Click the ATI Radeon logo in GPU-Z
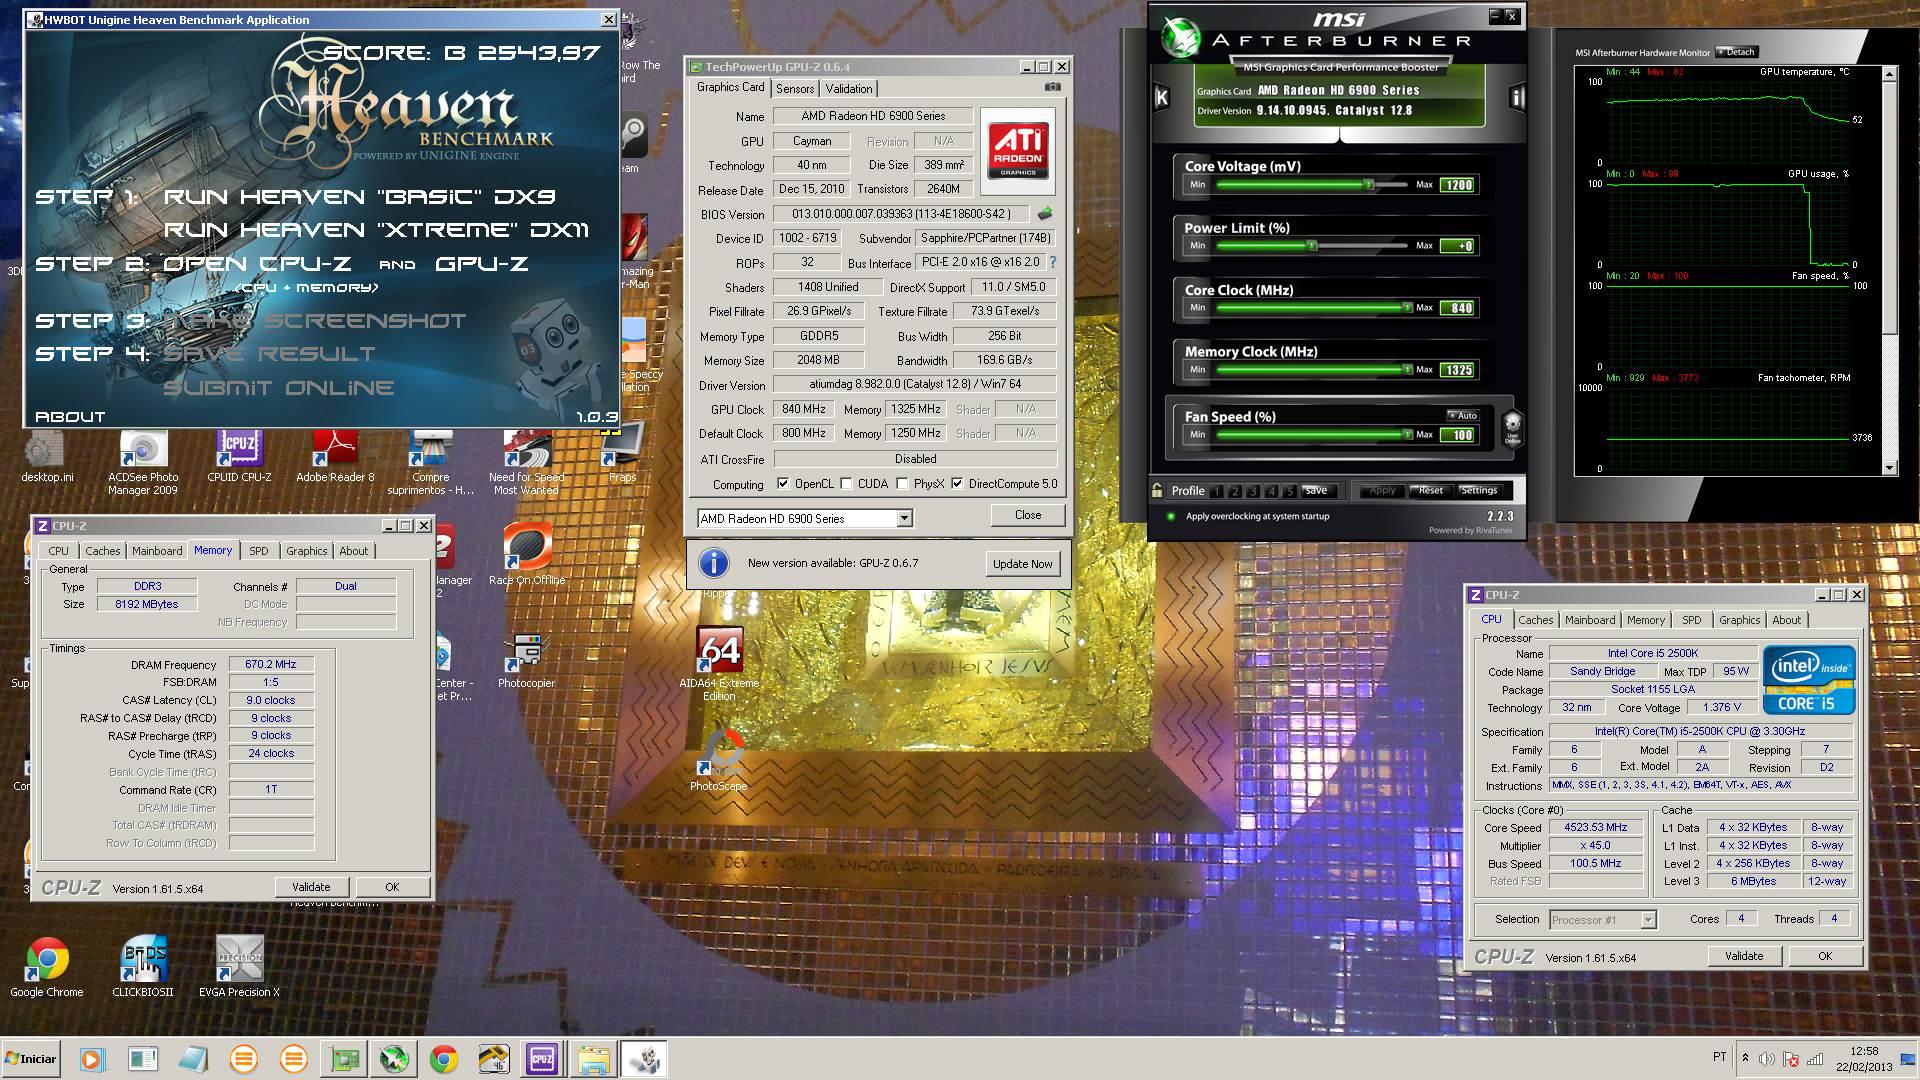The height and width of the screenshot is (1080, 1920). pos(1018,151)
